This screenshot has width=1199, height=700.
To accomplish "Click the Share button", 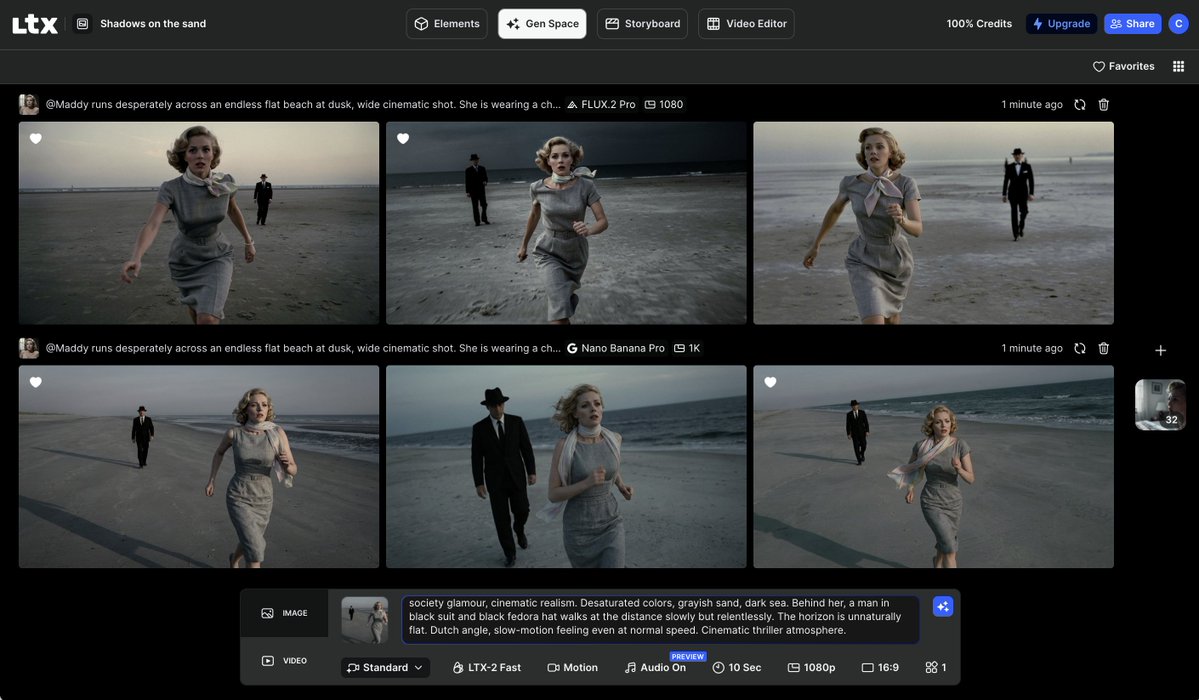I will pos(1132,24).
